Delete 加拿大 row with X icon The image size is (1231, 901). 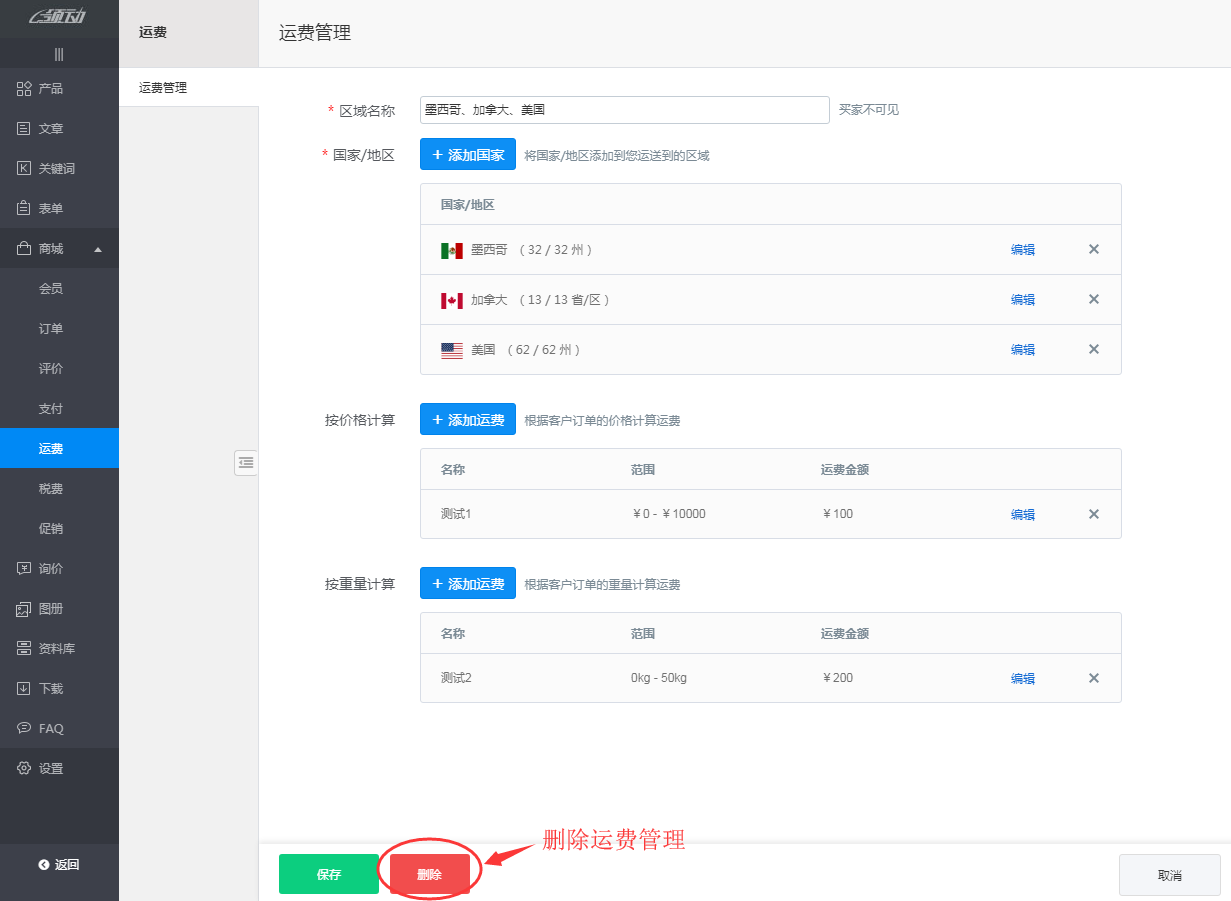[x=1093, y=300]
